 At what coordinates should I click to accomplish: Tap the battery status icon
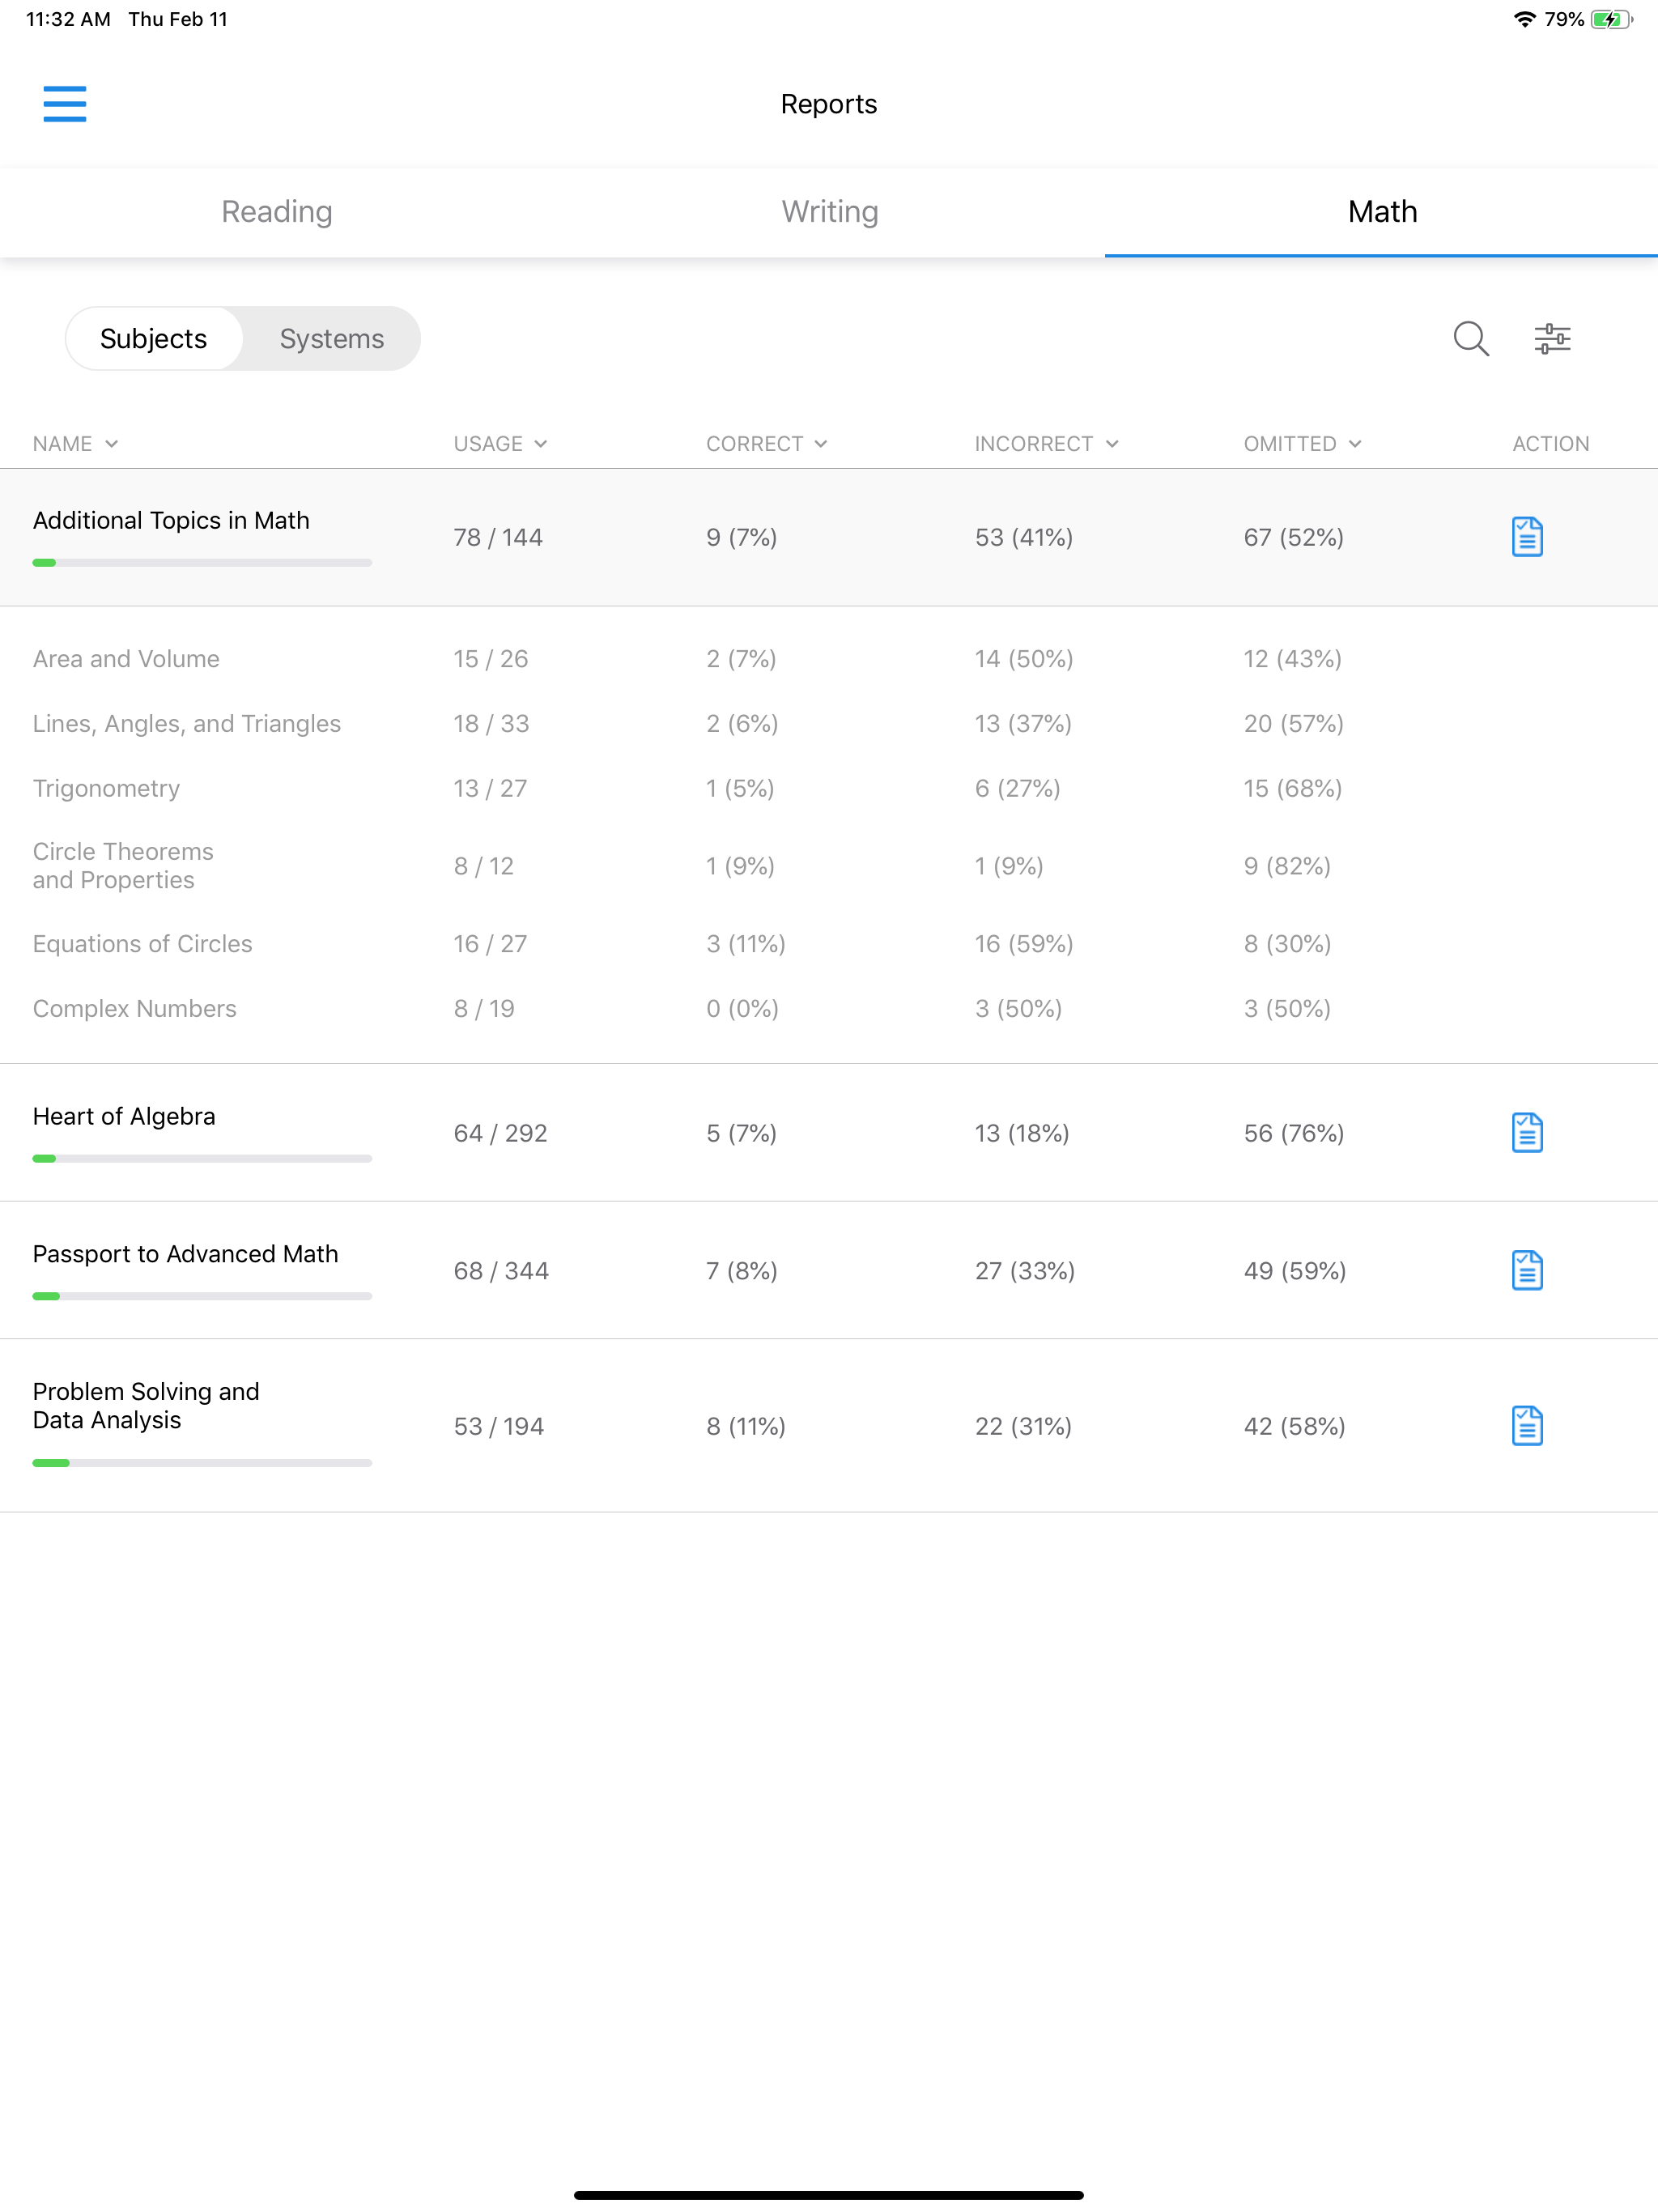click(1610, 19)
